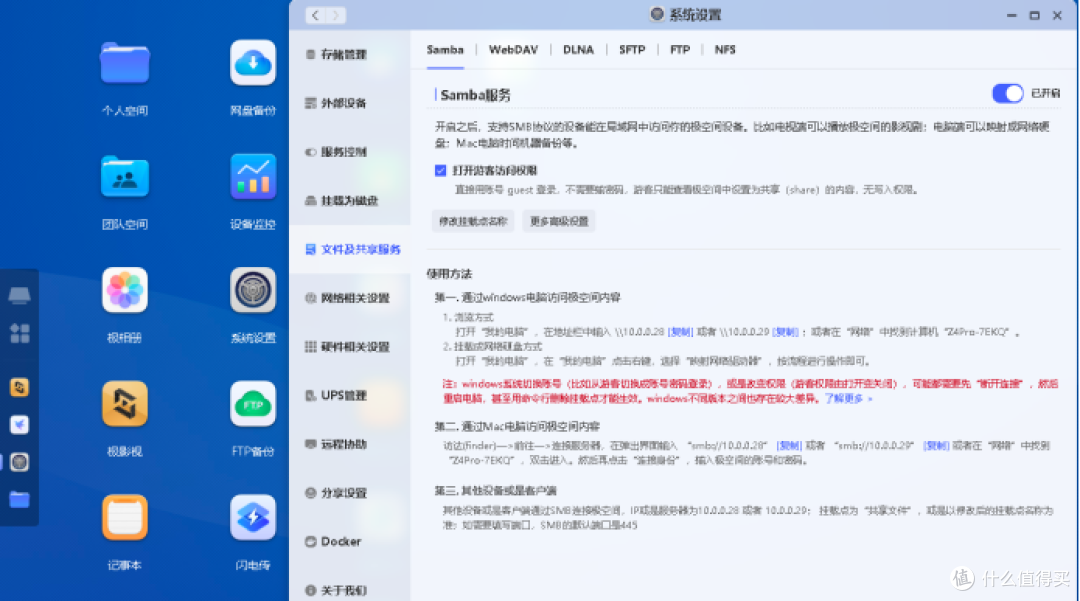Screen dimensions: 1080x601
Task: Switch to the Samba tab
Action: pos(445,50)
